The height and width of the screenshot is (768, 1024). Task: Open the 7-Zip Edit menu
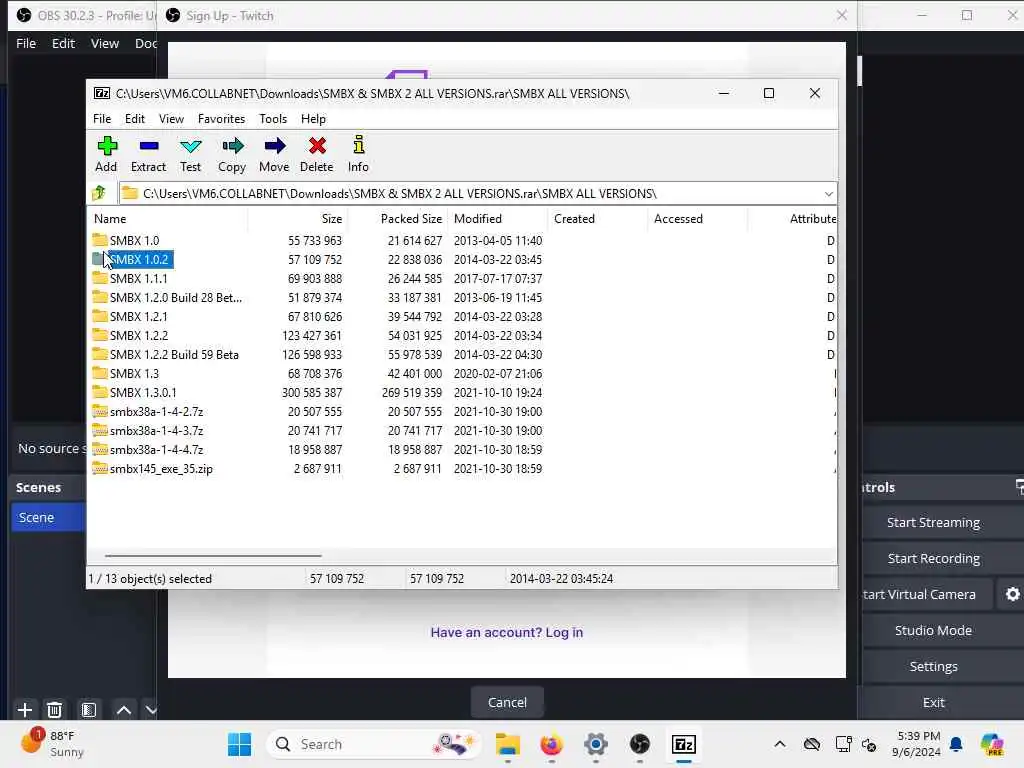(135, 119)
